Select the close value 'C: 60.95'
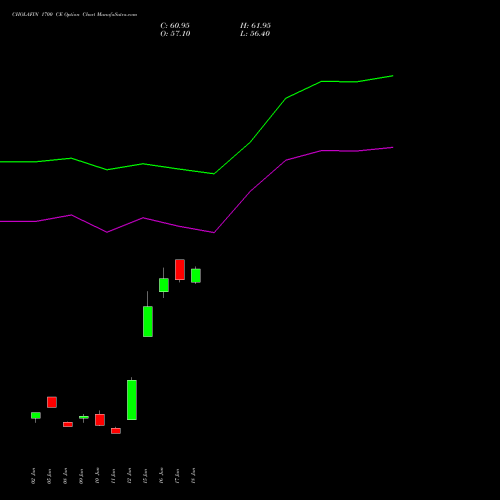 point(175,26)
